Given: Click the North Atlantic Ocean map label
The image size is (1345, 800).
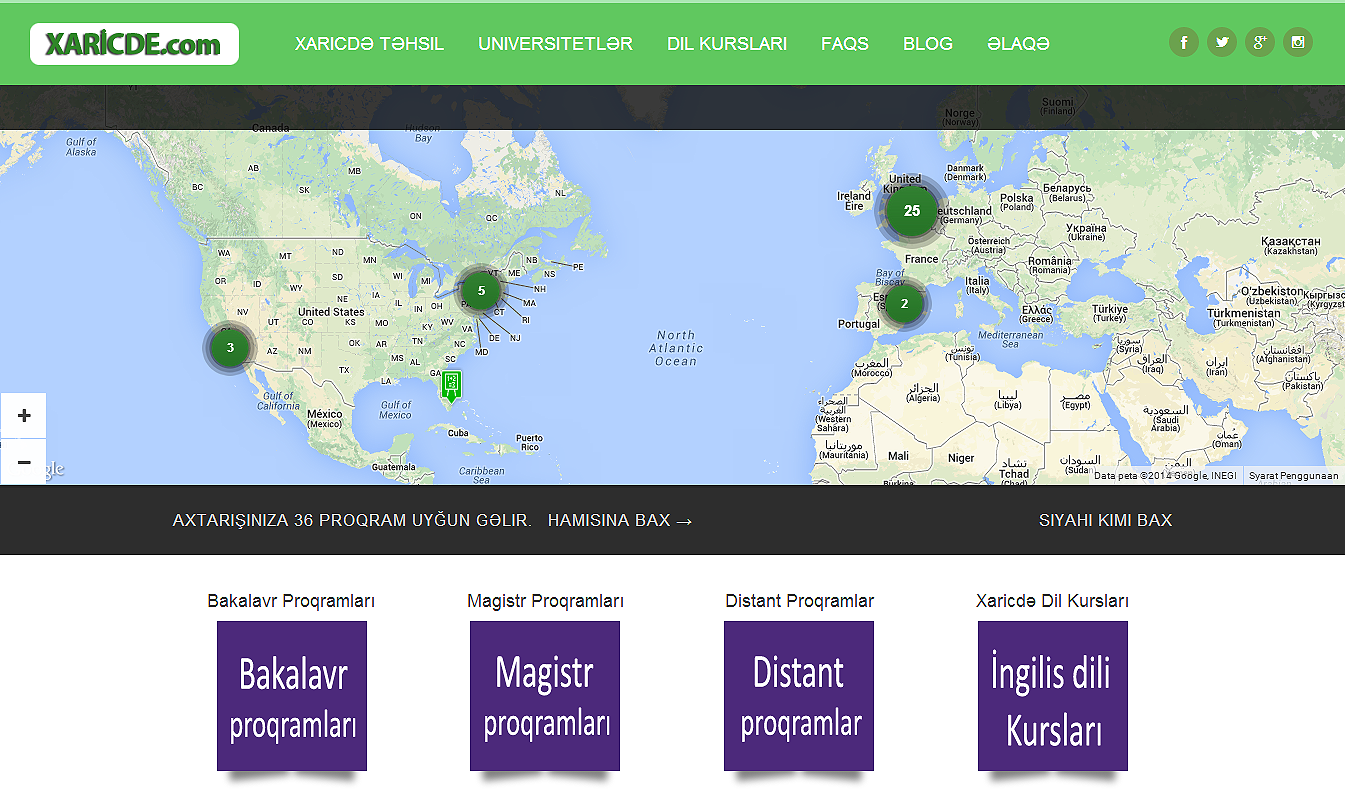Looking at the screenshot, I should coord(676,348).
